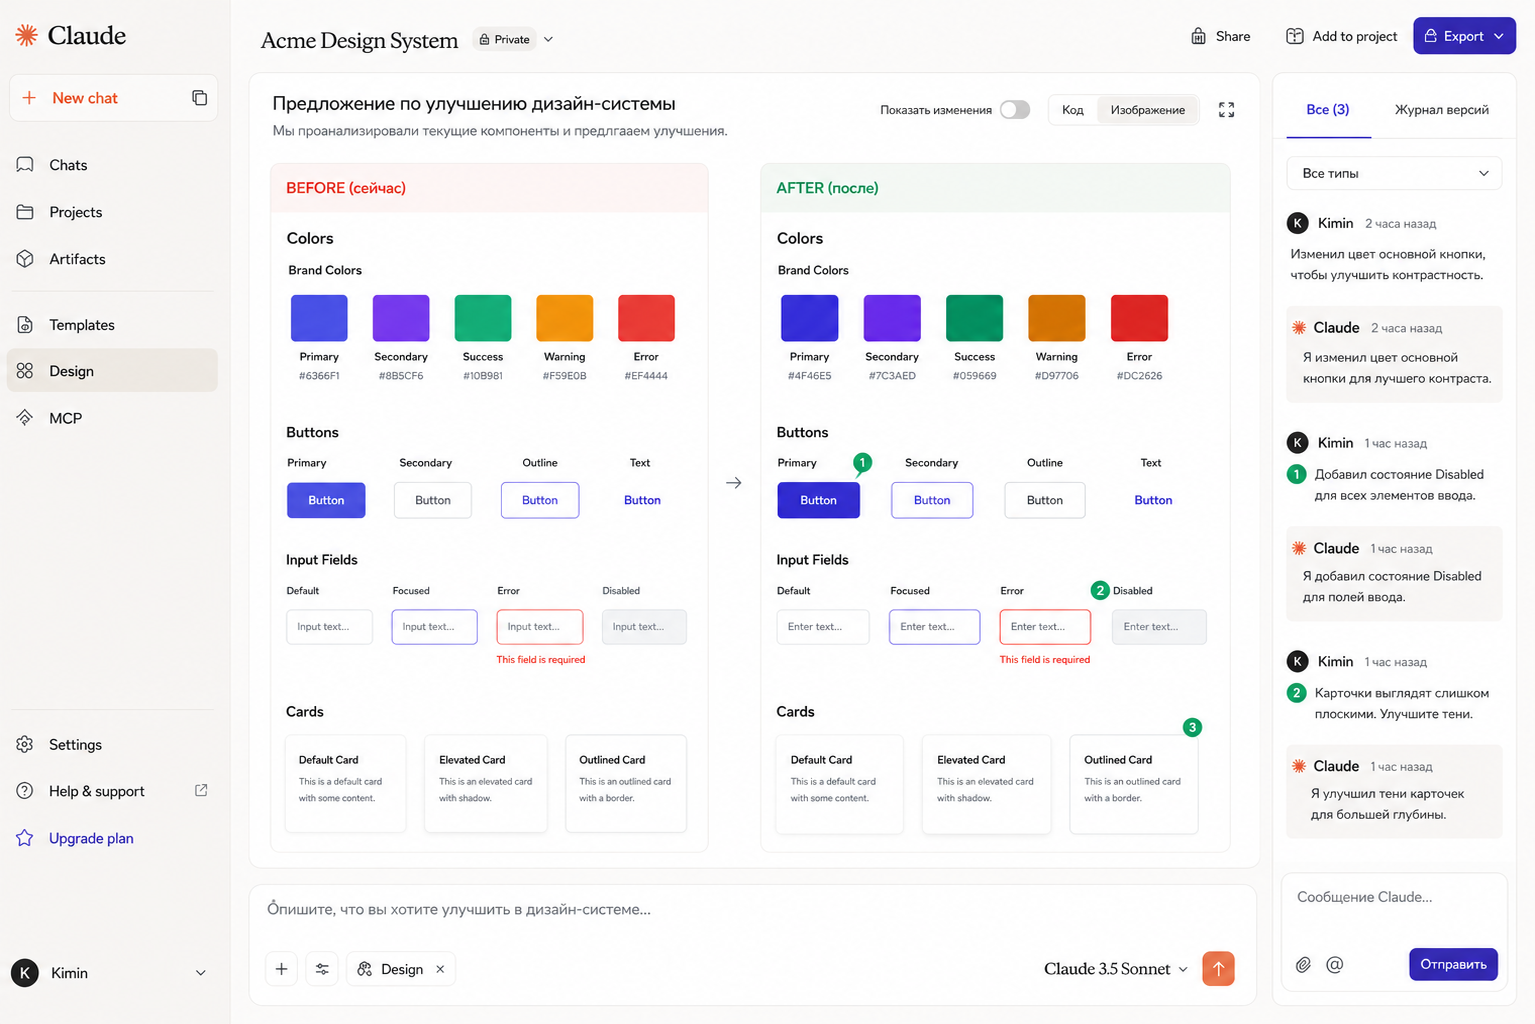Click the AFTER Primary color swatch #4F46E5
This screenshot has width=1535, height=1024.
click(809, 318)
